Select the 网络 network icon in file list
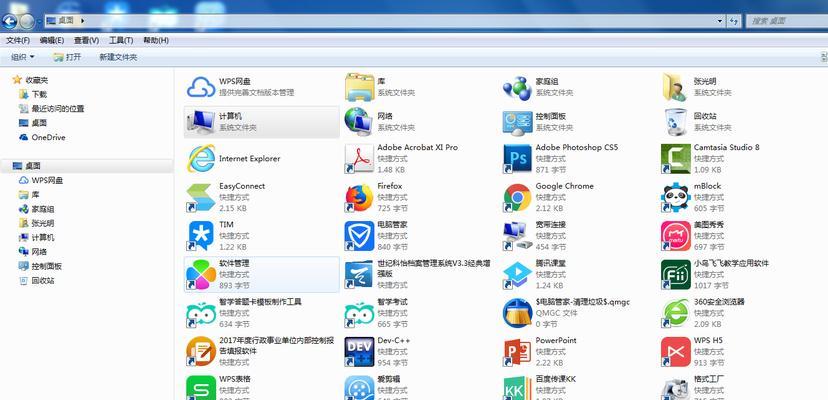Viewport: 828px width, 400px height. coord(359,122)
